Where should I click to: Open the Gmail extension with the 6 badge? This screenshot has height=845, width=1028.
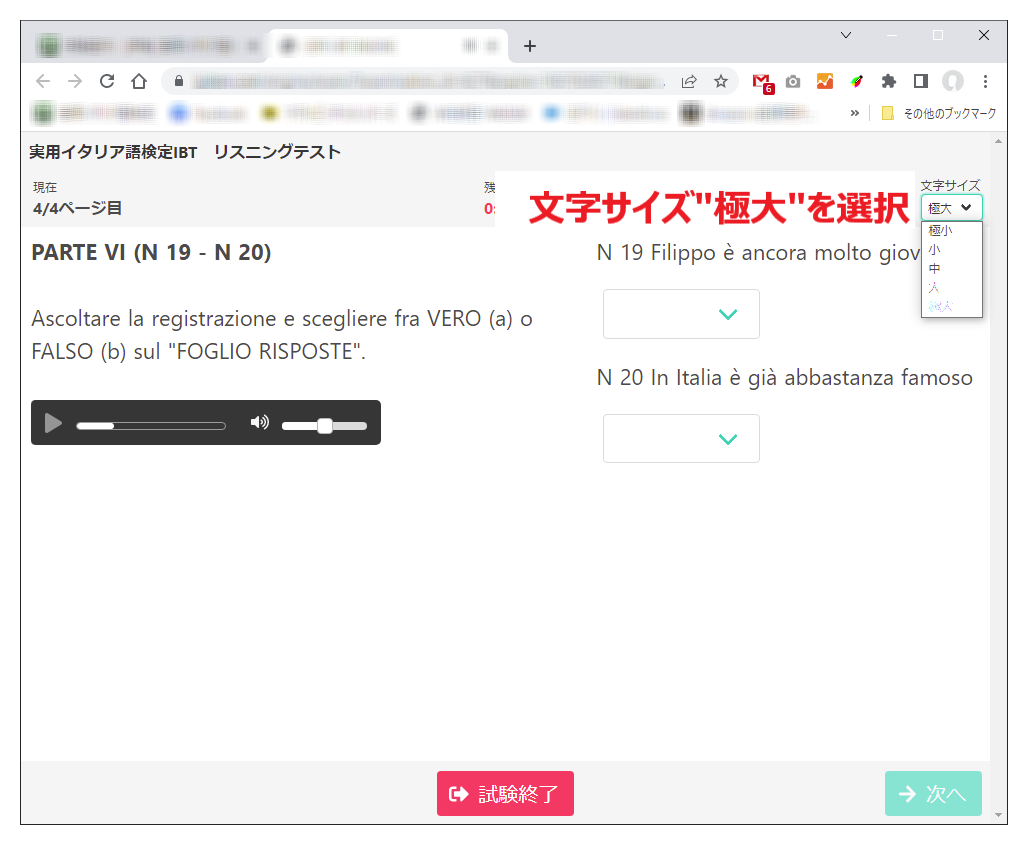tap(762, 83)
